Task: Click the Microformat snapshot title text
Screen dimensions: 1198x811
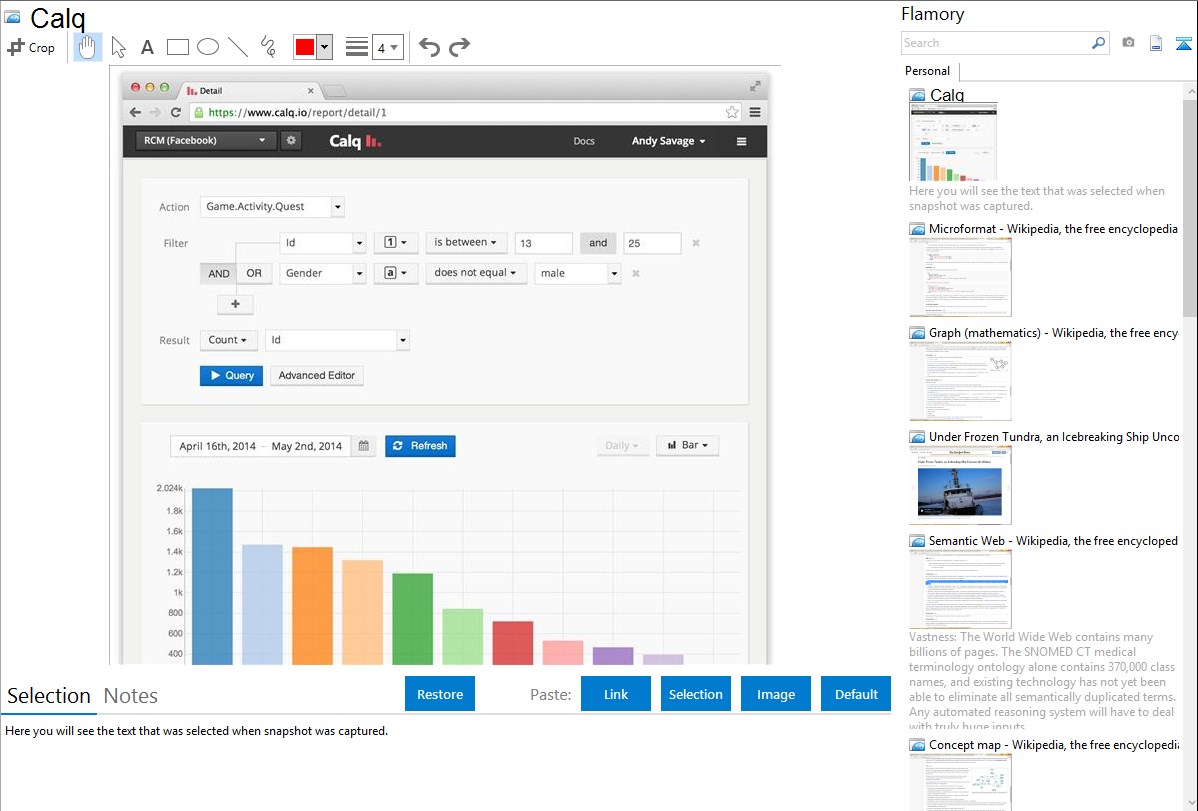Action: pyautogui.click(x=1053, y=229)
